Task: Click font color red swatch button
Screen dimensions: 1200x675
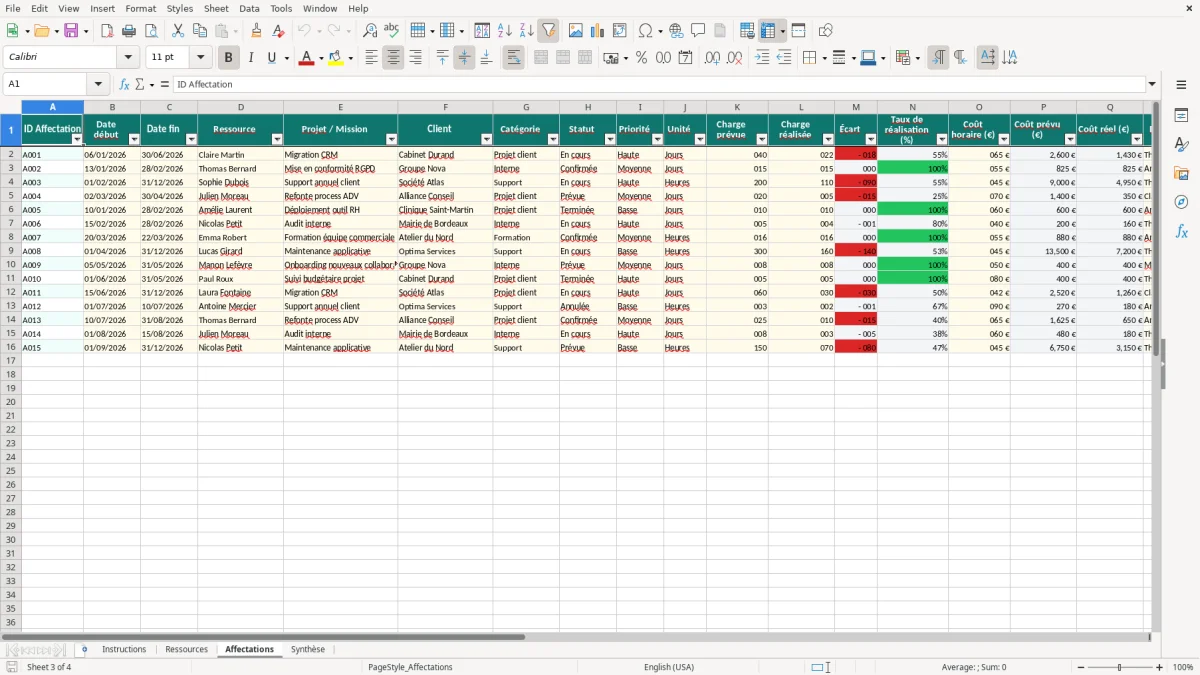Action: click(x=306, y=58)
